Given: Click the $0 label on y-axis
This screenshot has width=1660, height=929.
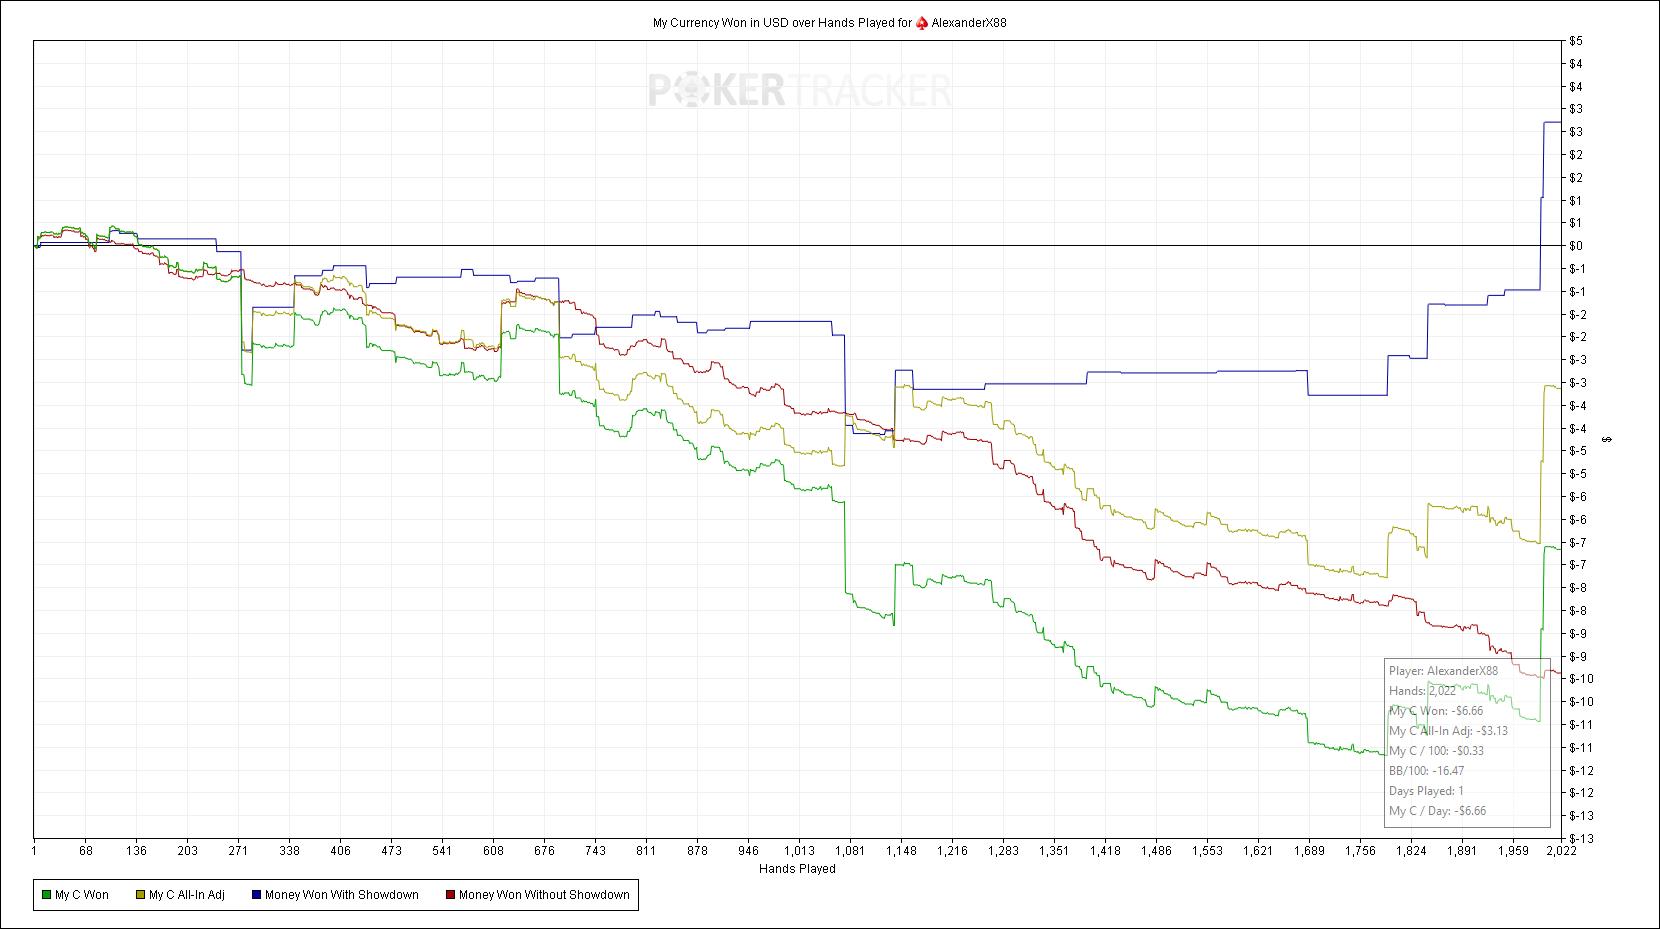Looking at the screenshot, I should pyautogui.click(x=1575, y=246).
